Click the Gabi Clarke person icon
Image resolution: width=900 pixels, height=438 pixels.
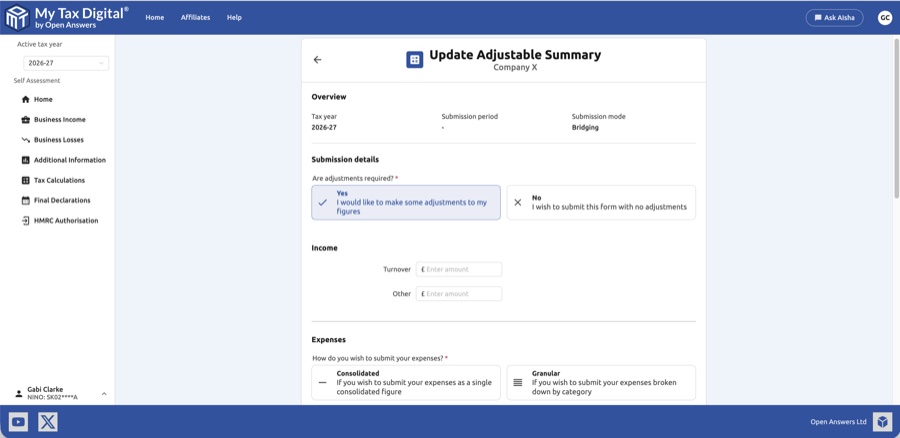(x=19, y=393)
